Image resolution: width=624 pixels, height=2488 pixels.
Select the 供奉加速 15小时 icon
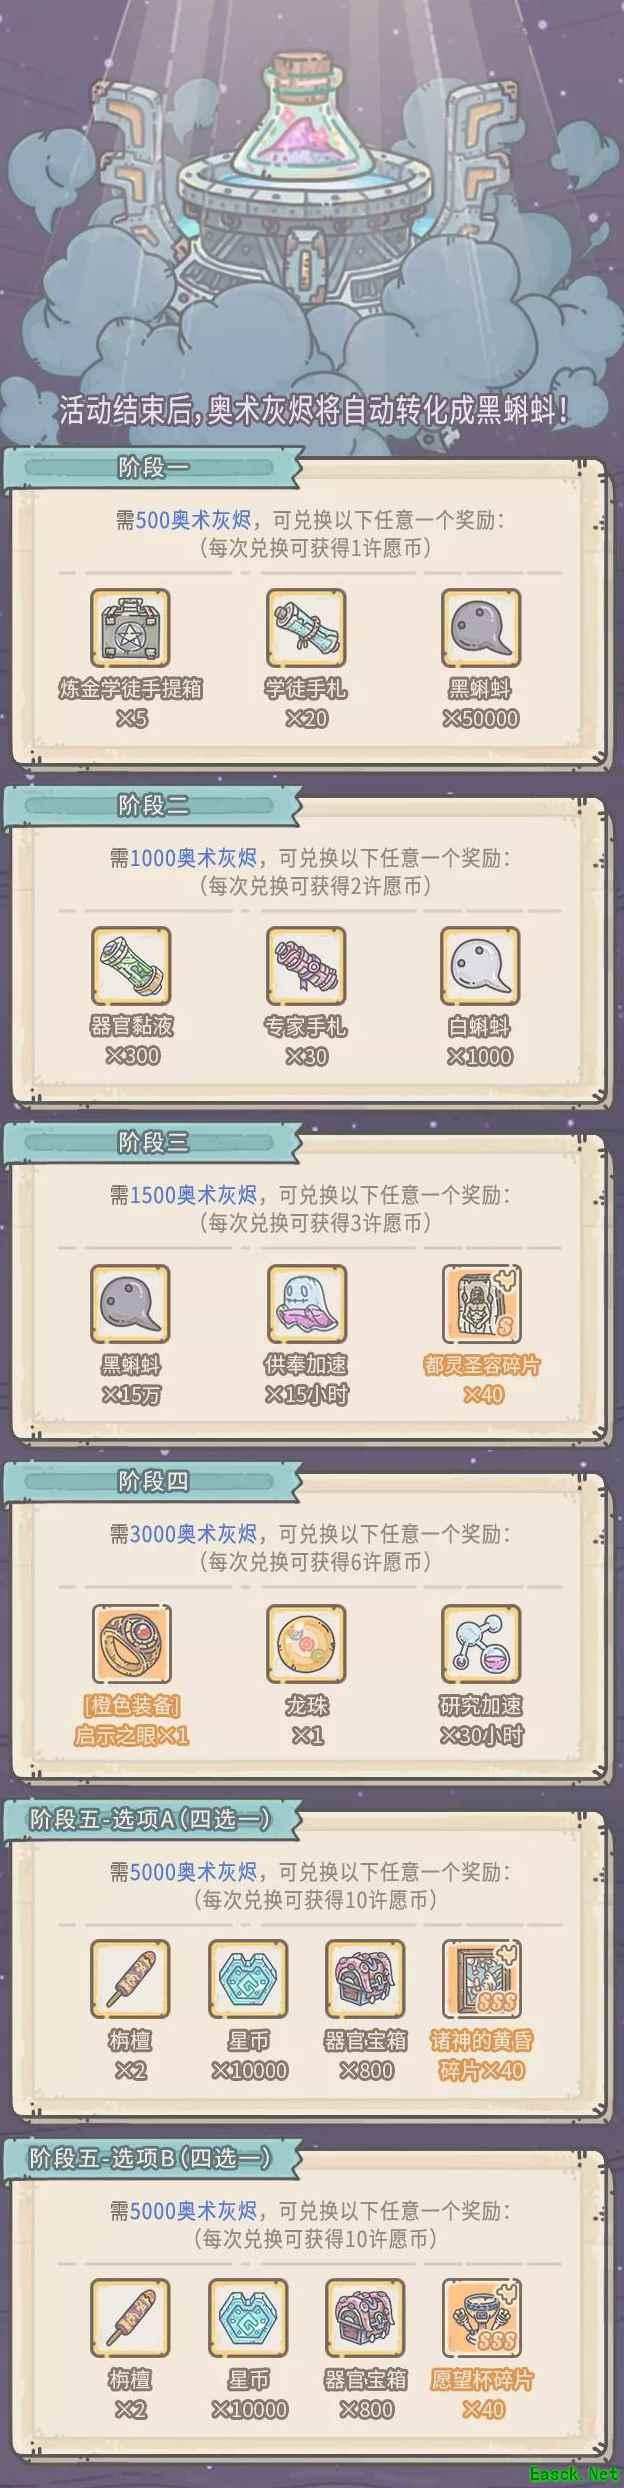307,1304
